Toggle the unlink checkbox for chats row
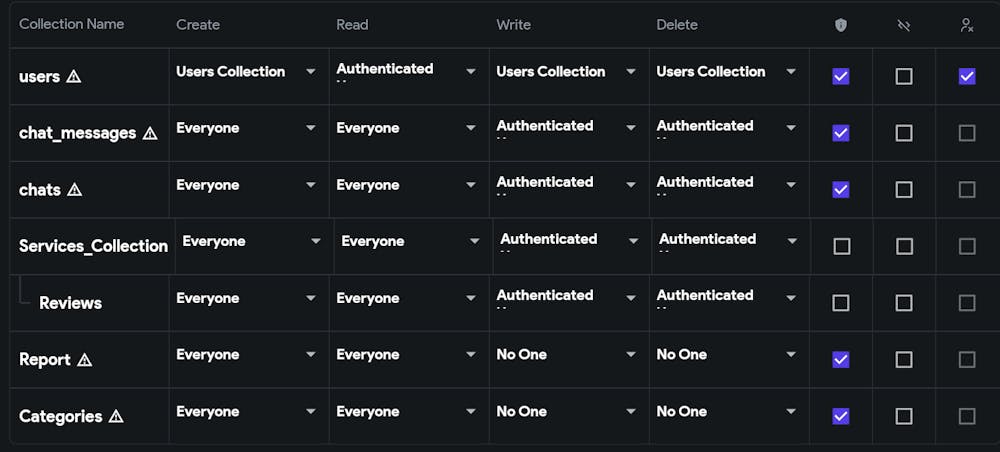The height and width of the screenshot is (452, 1000). click(904, 190)
